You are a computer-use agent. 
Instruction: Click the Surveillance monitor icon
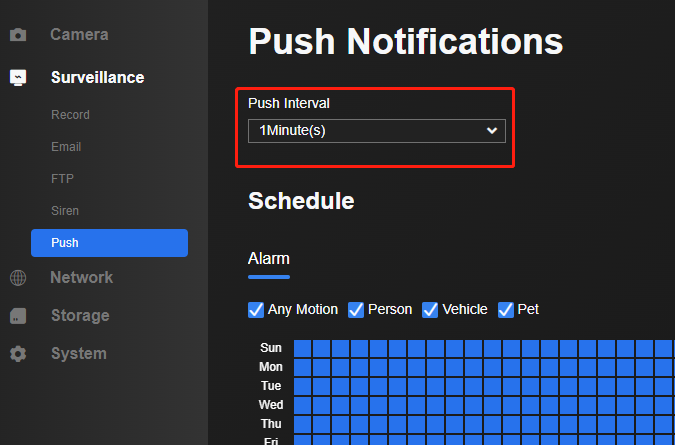pyautogui.click(x=18, y=77)
